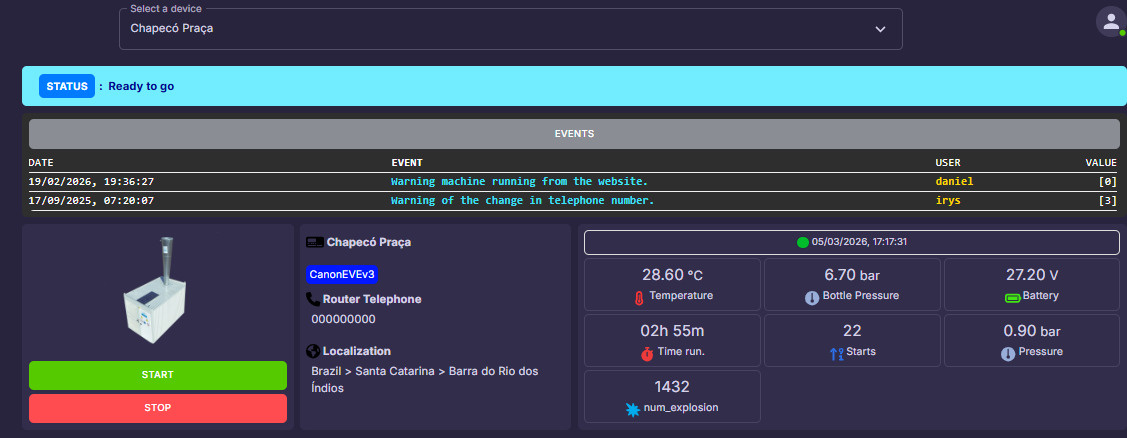Viewport: 1127px width, 438px height.
Task: Click the Pressure info icon
Action: pos(1008,353)
